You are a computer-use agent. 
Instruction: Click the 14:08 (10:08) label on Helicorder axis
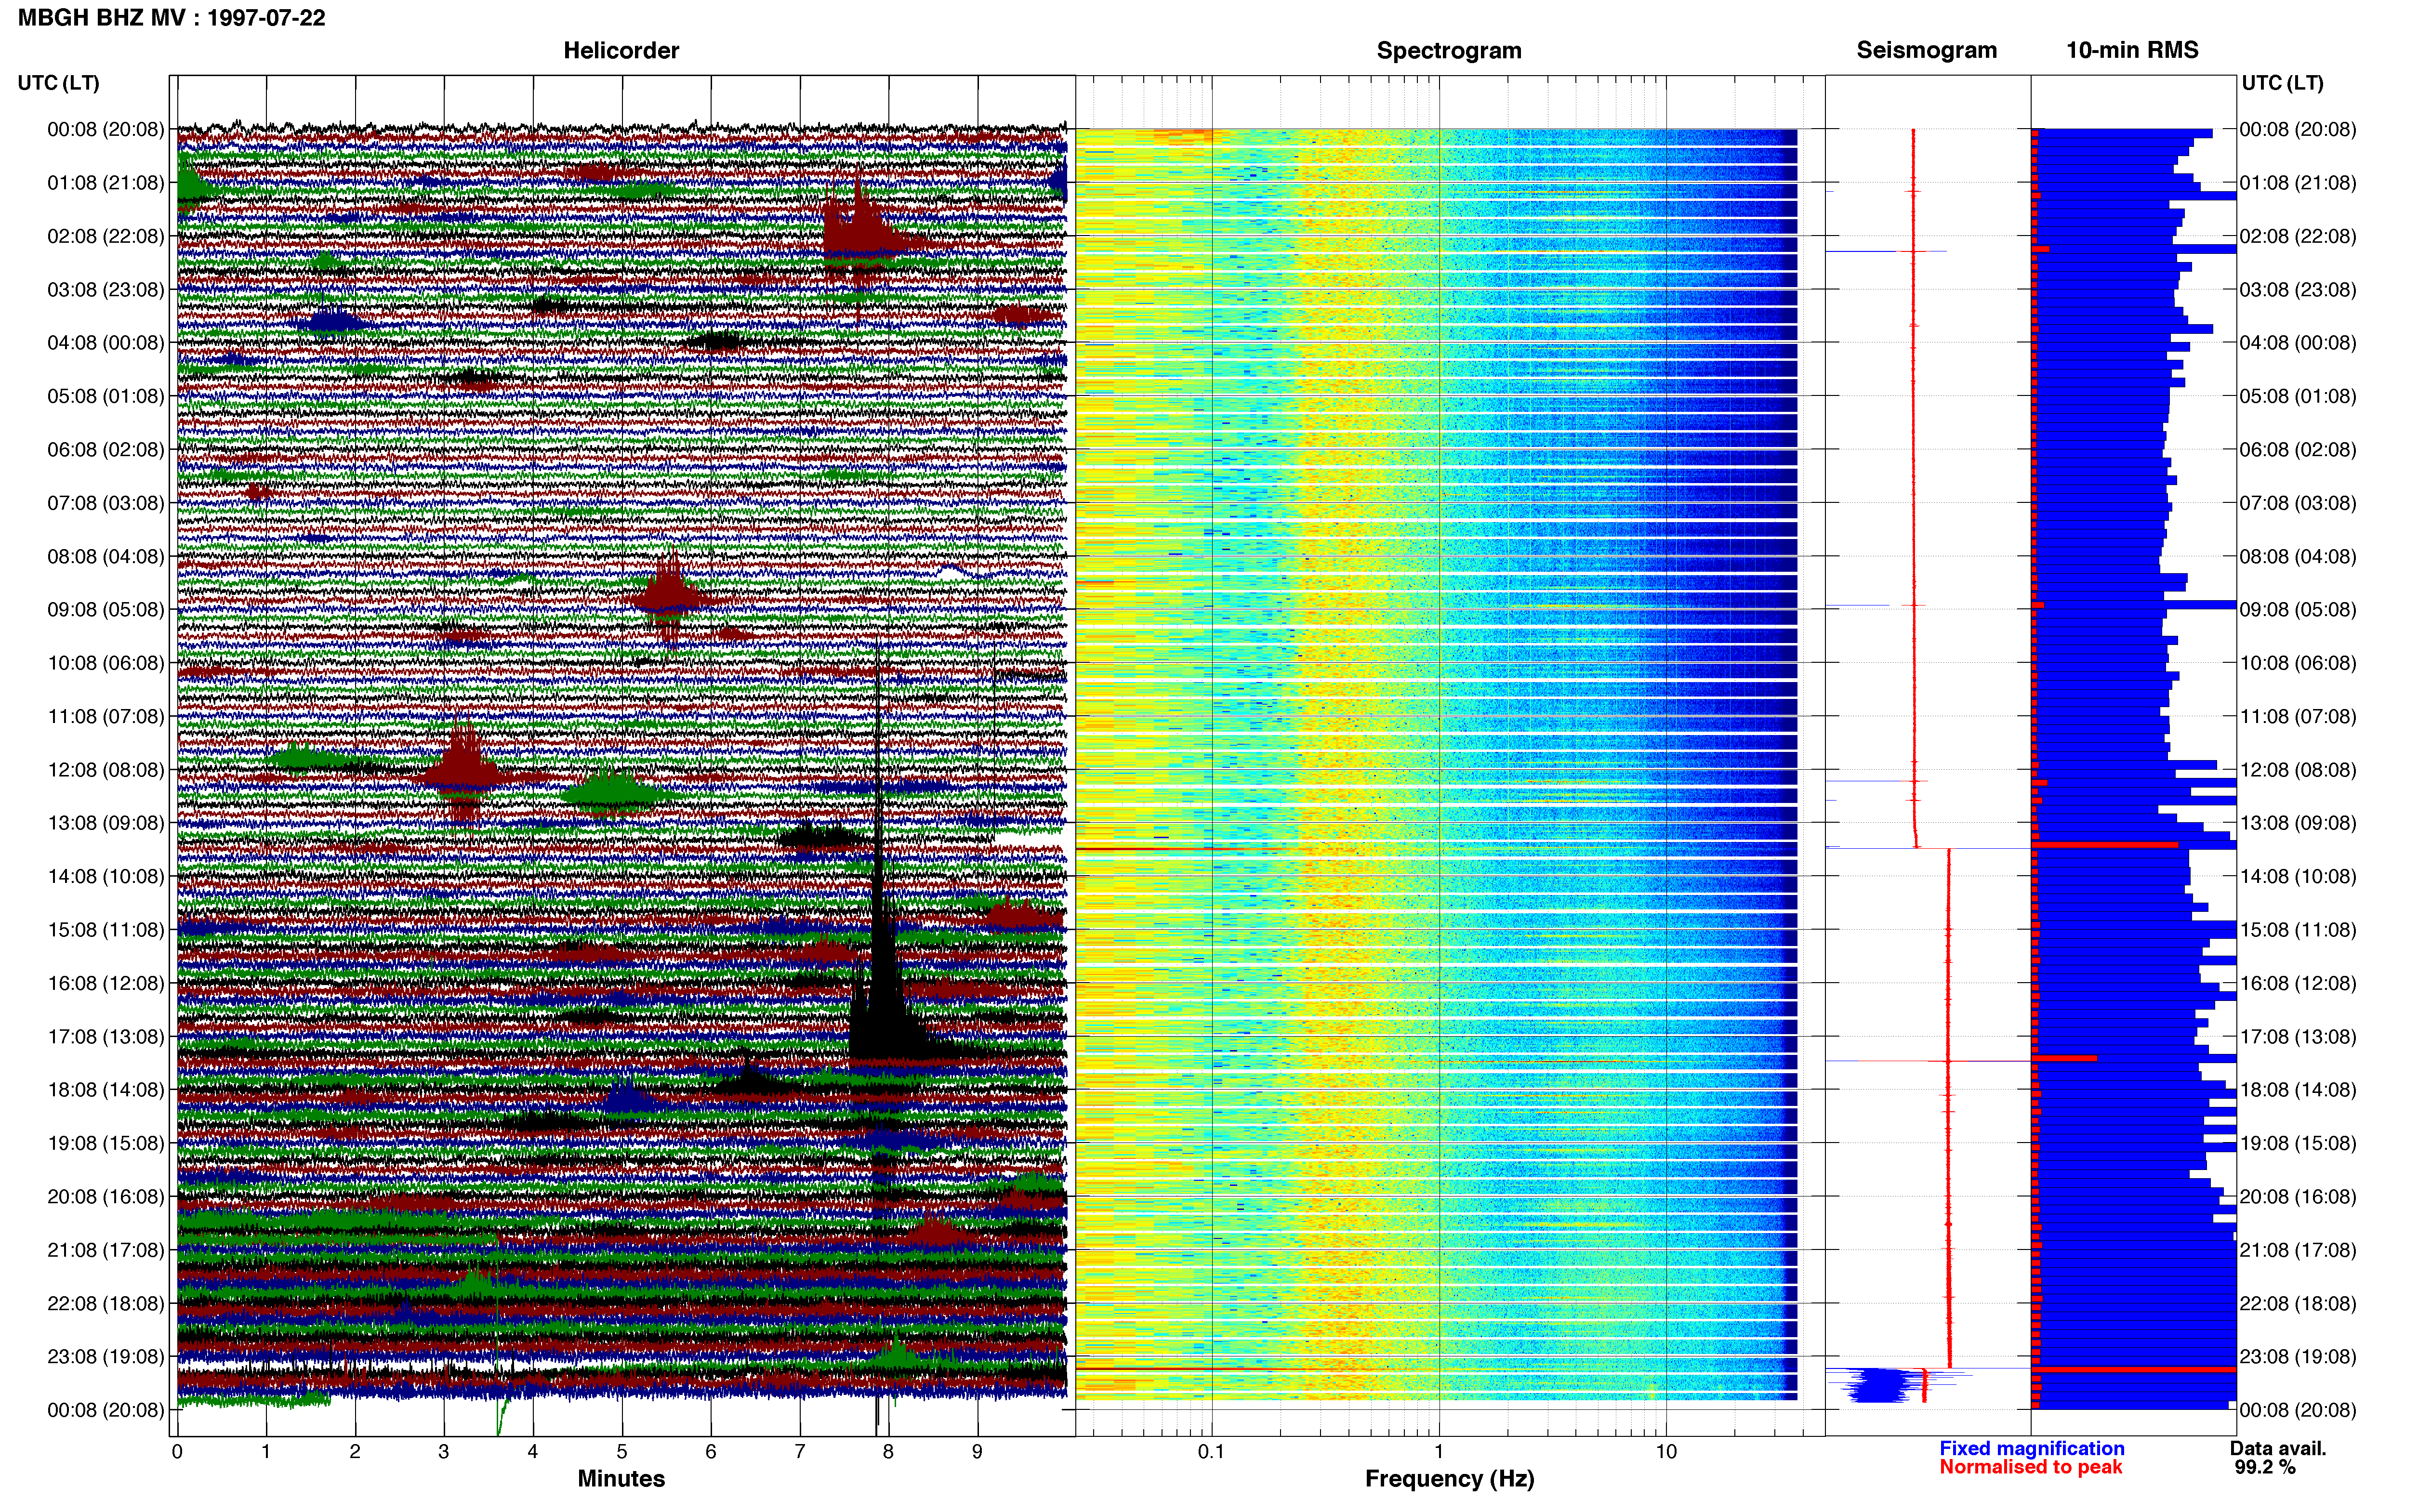tap(105, 877)
